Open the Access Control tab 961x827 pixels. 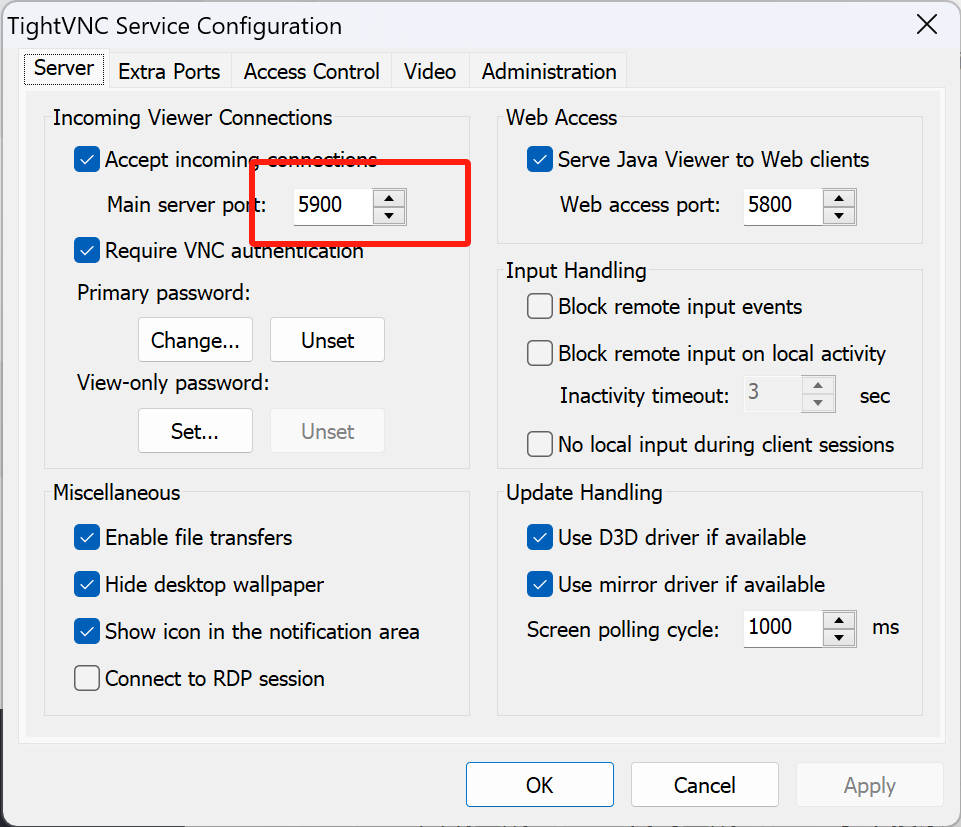[311, 71]
